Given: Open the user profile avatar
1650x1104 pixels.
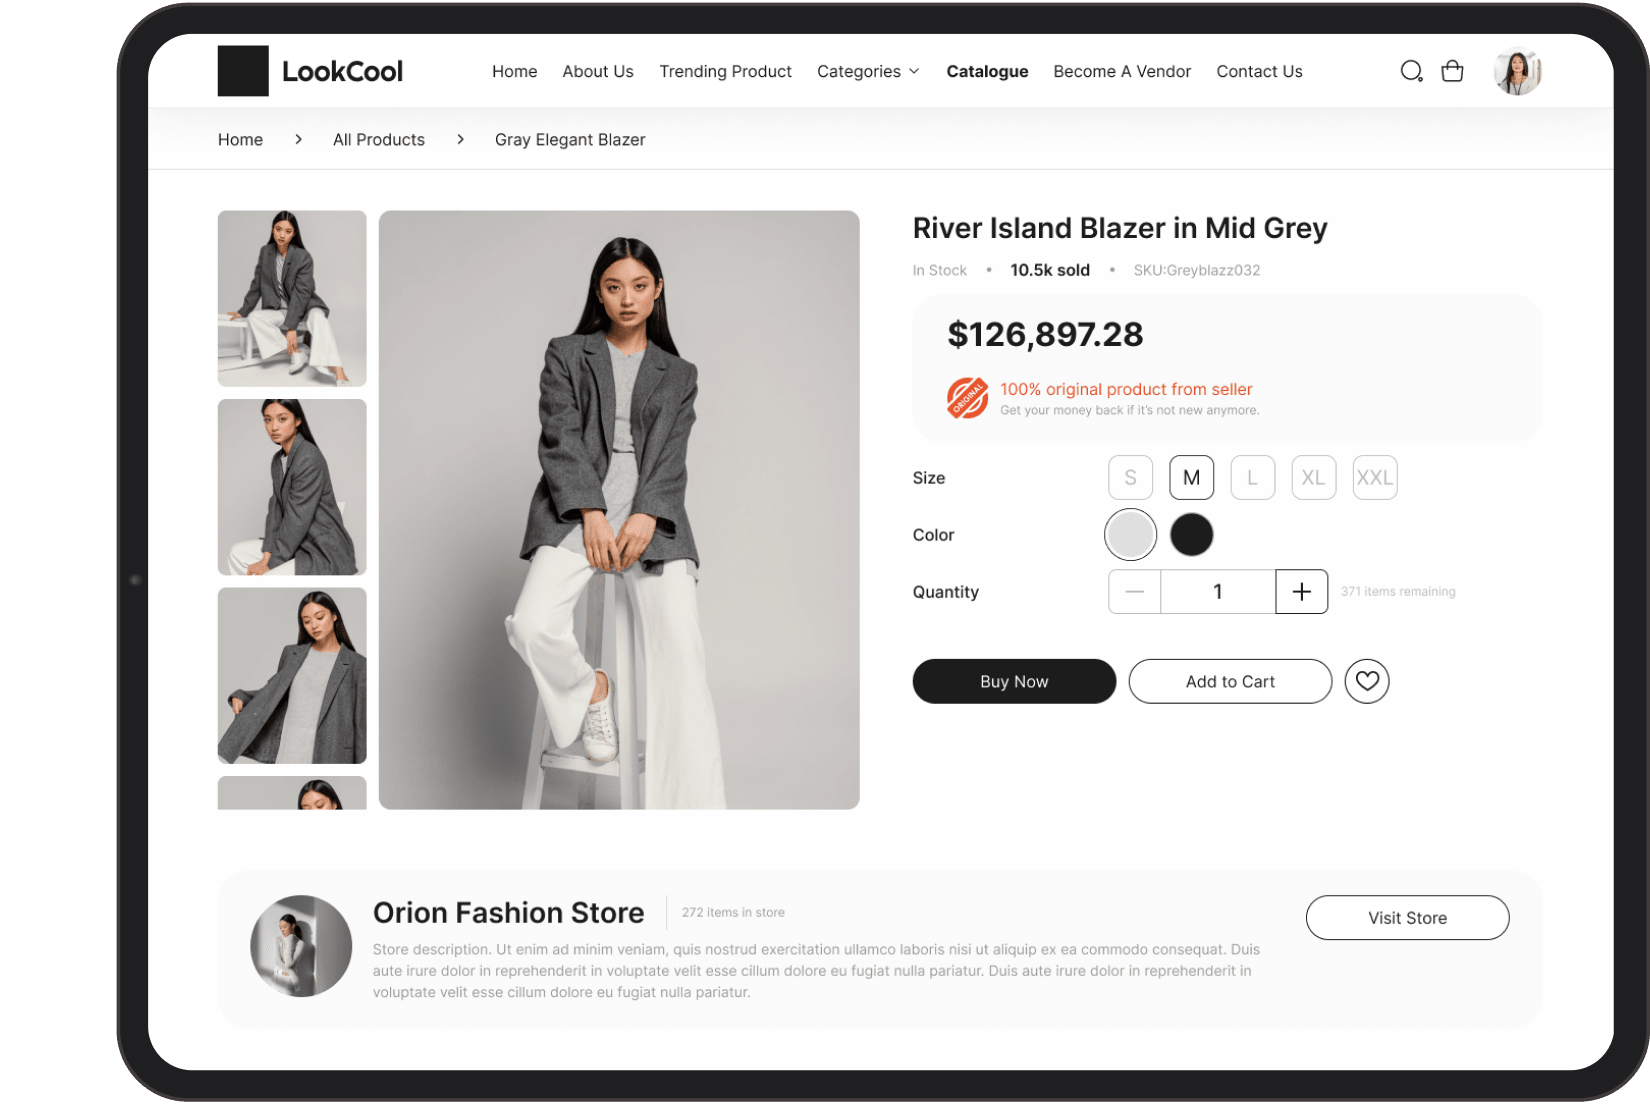Looking at the screenshot, I should pos(1517,71).
